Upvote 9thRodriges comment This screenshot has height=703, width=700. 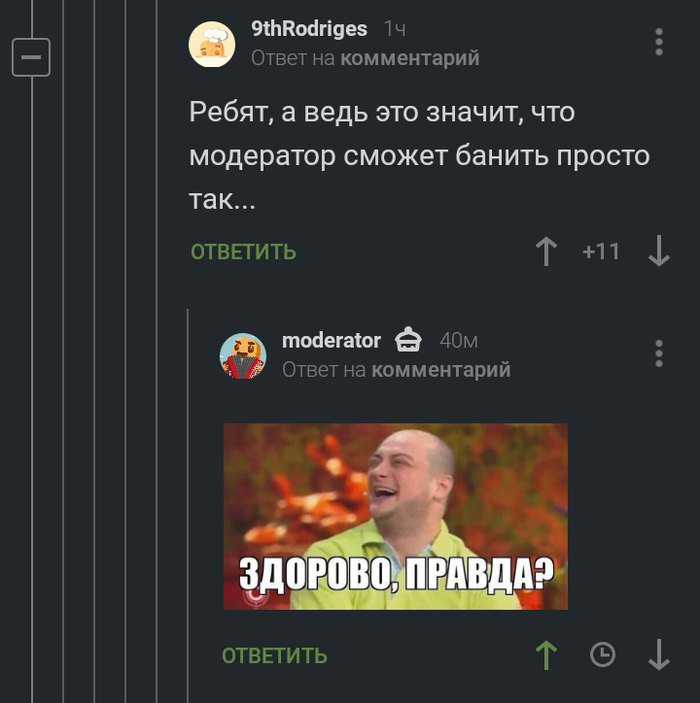(x=546, y=251)
